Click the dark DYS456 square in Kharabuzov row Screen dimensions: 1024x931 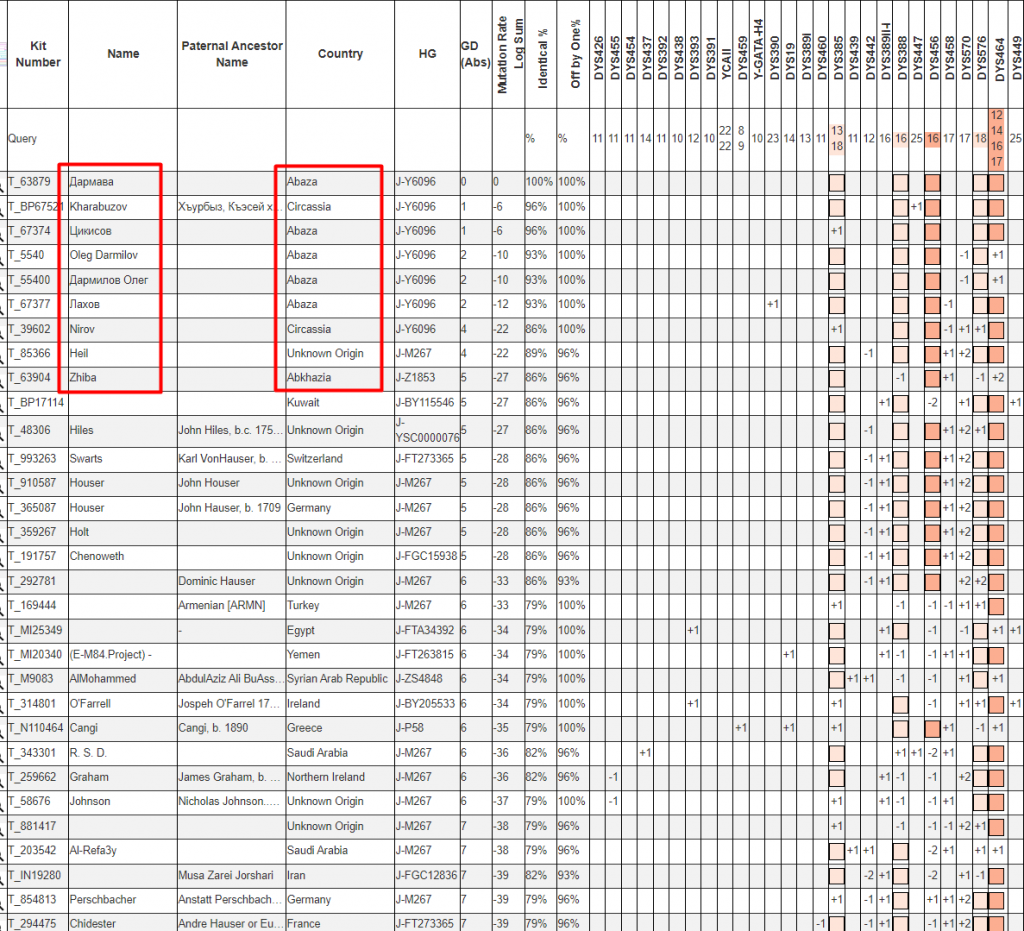[x=933, y=207]
